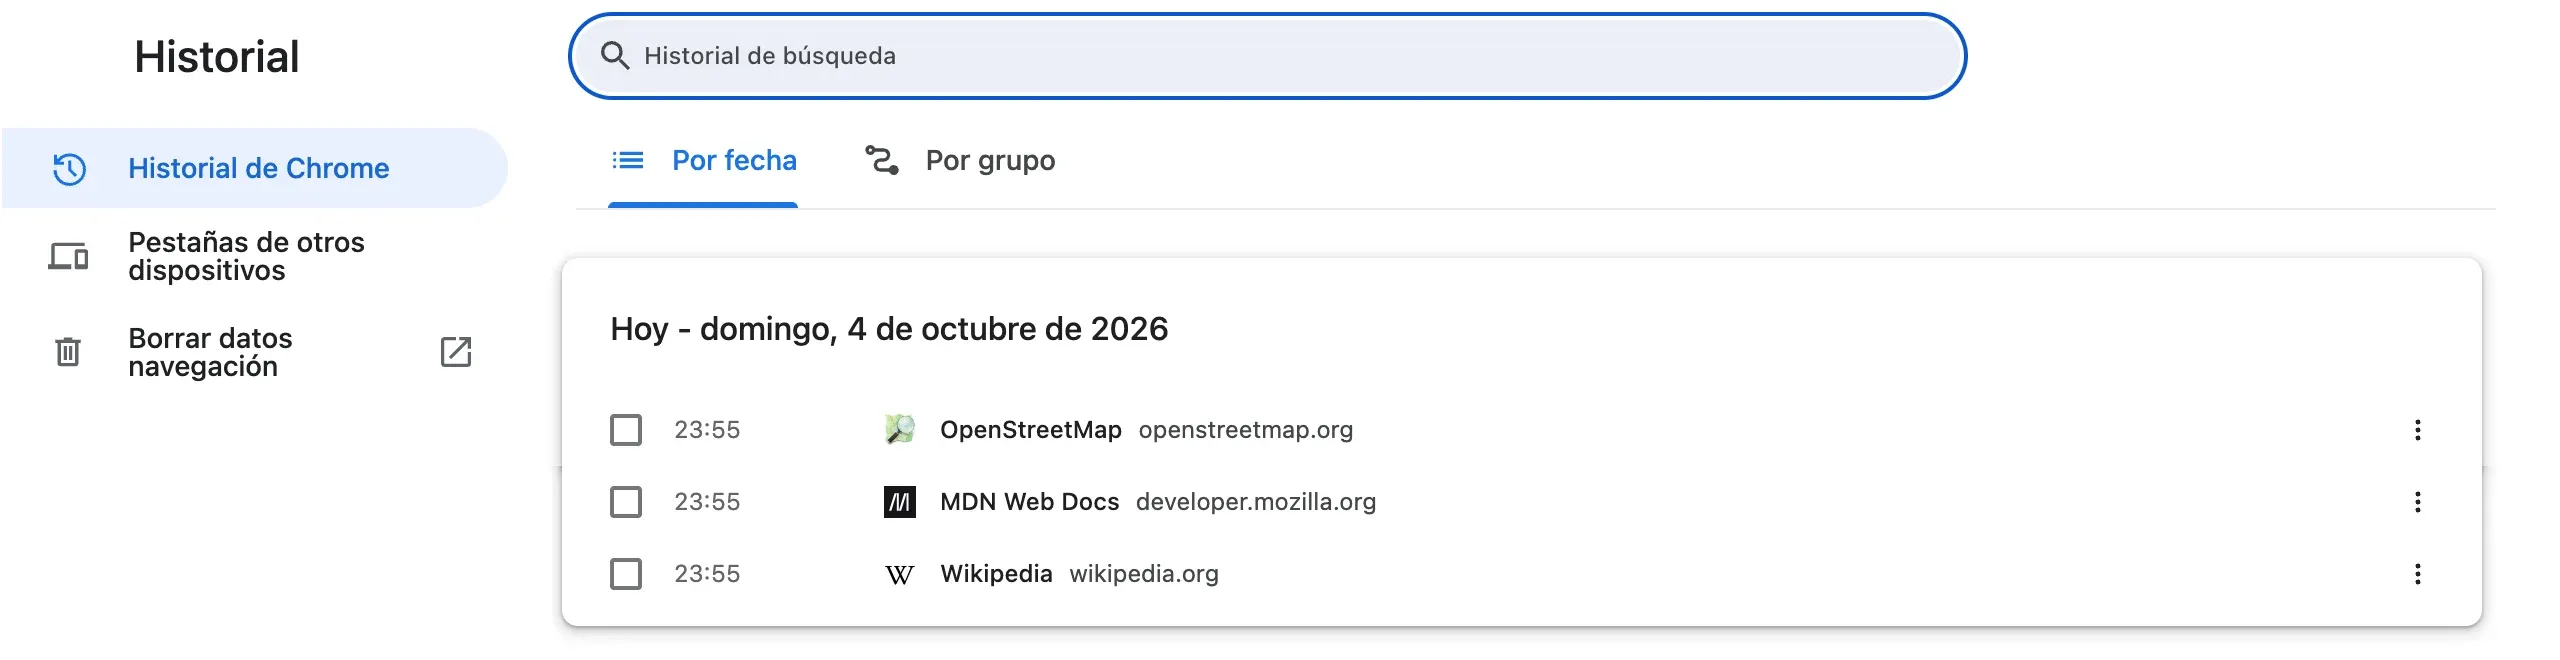This screenshot has height=660, width=2560.
Task: Click the Historial de Chrome clock icon
Action: (69, 168)
